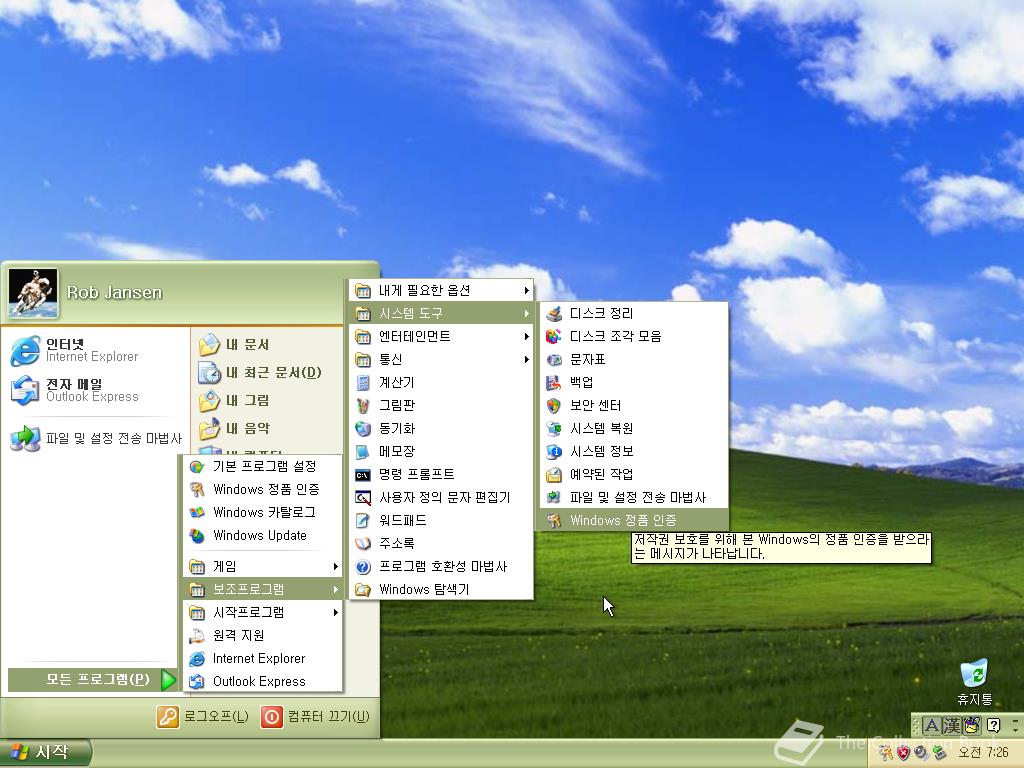Click Rob Jansen user picture
The height and width of the screenshot is (768, 1024).
(33, 293)
